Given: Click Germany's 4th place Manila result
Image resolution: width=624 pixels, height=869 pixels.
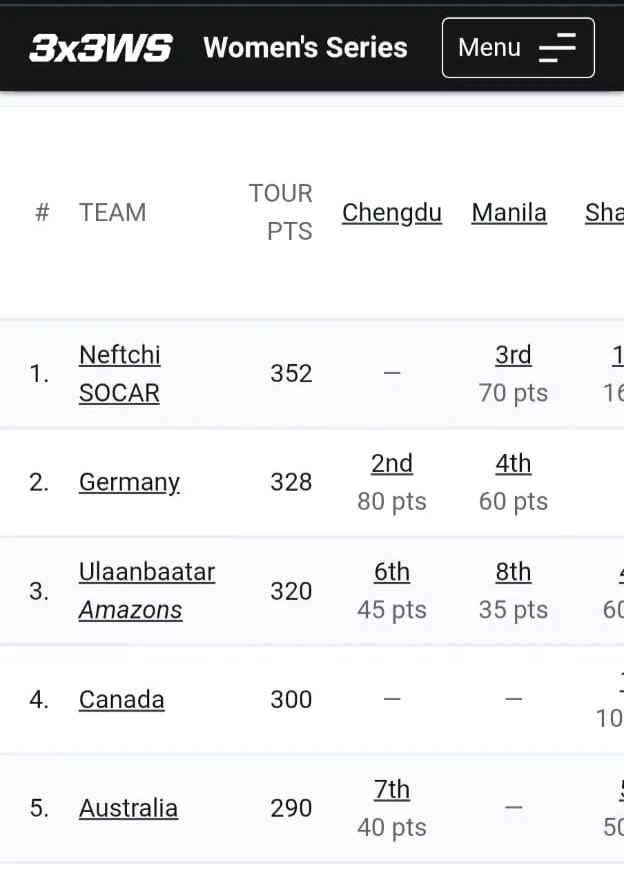Looking at the screenshot, I should [x=513, y=464].
